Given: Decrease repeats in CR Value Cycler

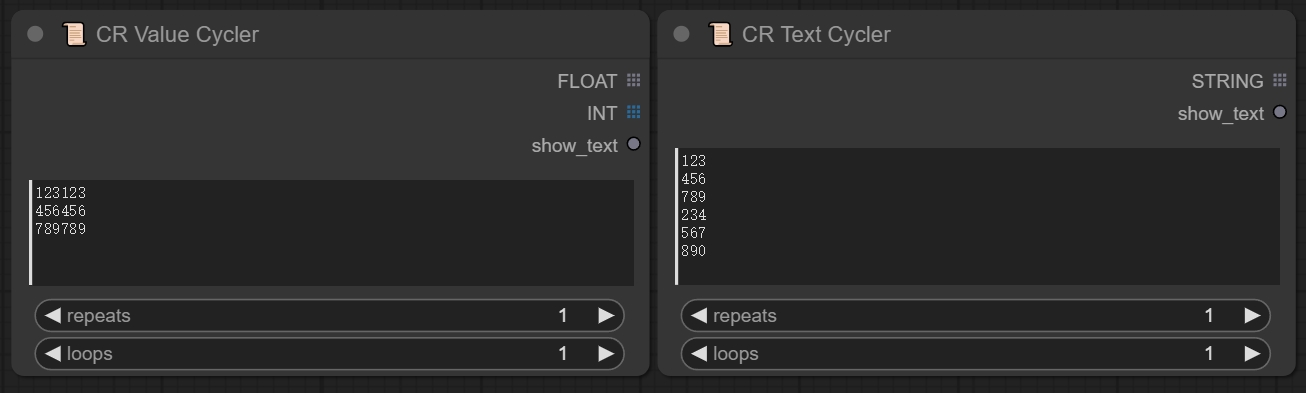Looking at the screenshot, I should pos(53,316).
